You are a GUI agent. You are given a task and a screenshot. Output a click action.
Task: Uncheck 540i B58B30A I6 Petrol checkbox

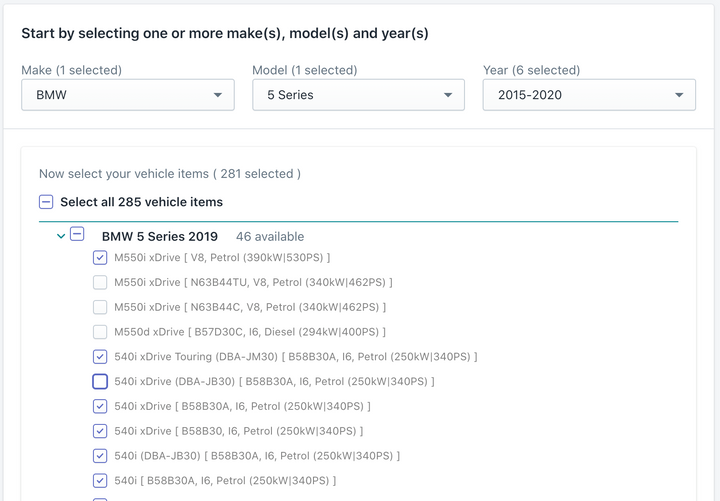point(100,481)
